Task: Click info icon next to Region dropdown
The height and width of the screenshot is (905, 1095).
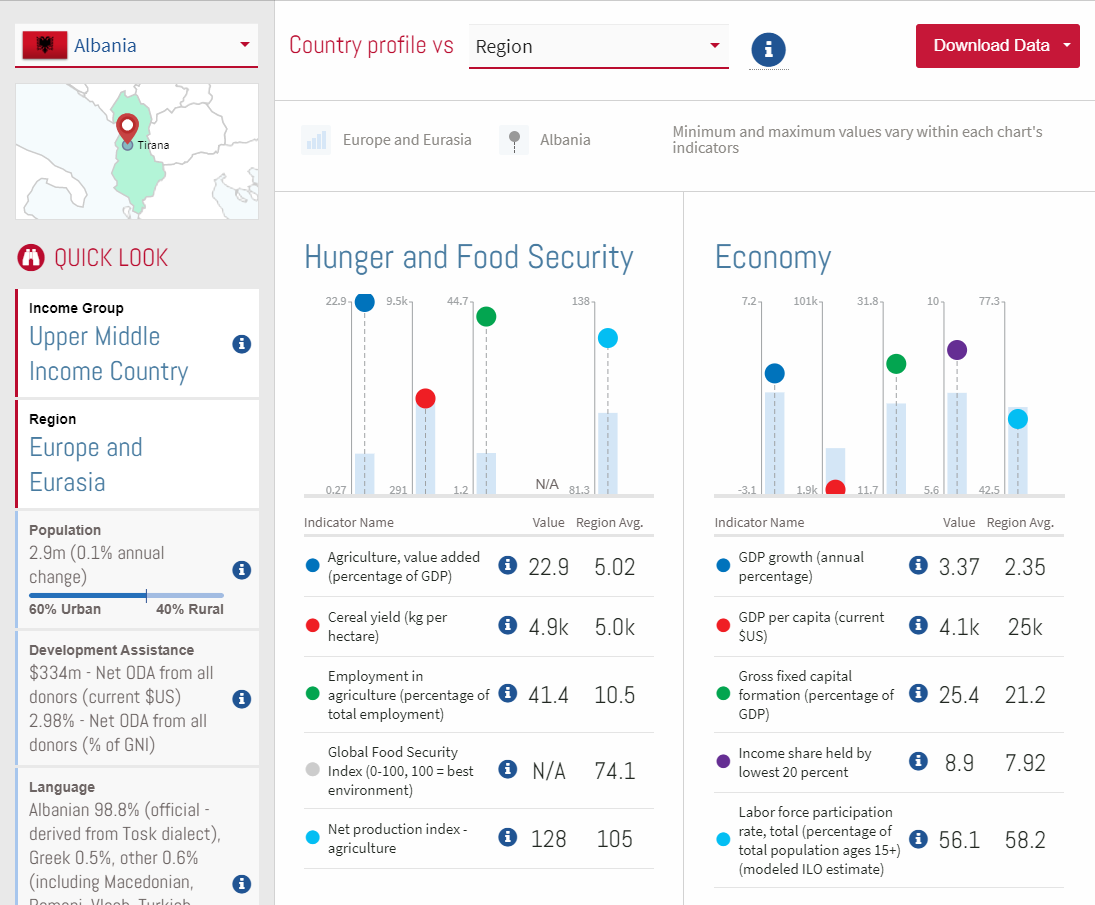Action: tap(768, 48)
